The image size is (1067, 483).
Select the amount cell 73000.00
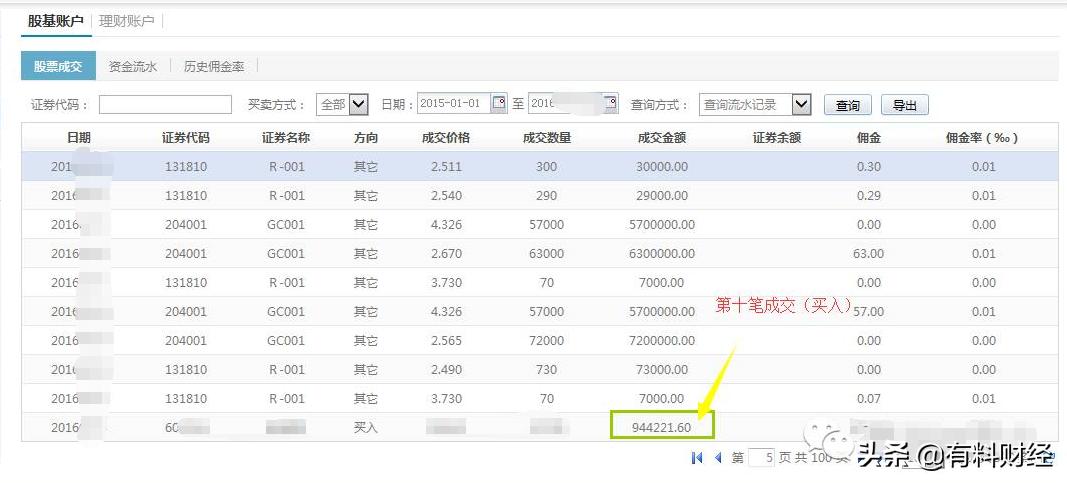[x=661, y=369]
